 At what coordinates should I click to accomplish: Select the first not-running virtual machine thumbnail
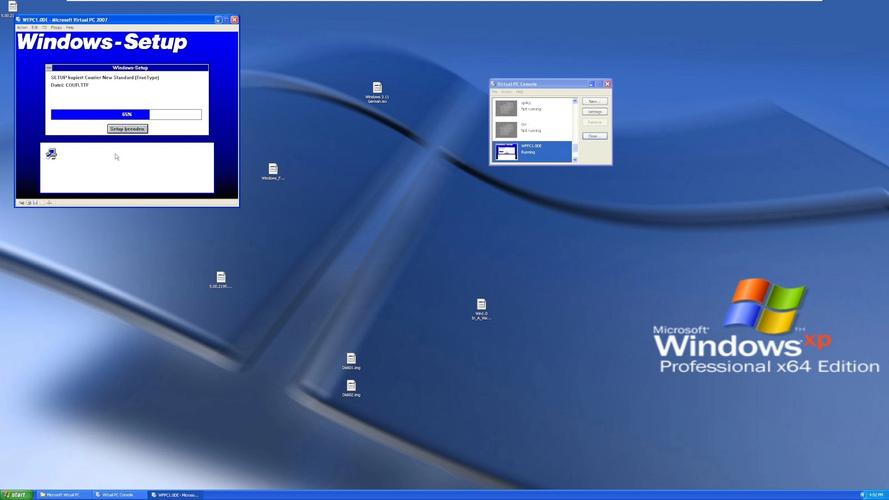click(x=506, y=108)
